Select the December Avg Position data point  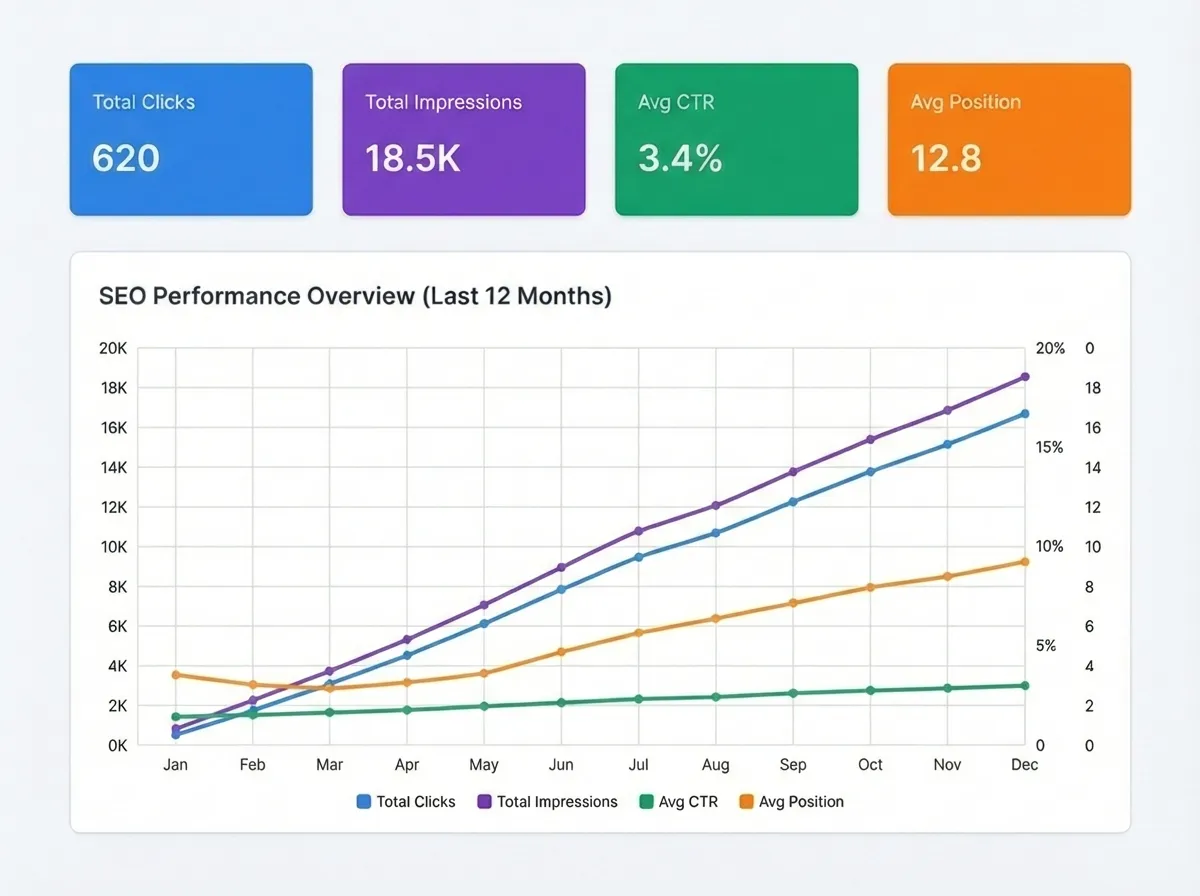1024,561
